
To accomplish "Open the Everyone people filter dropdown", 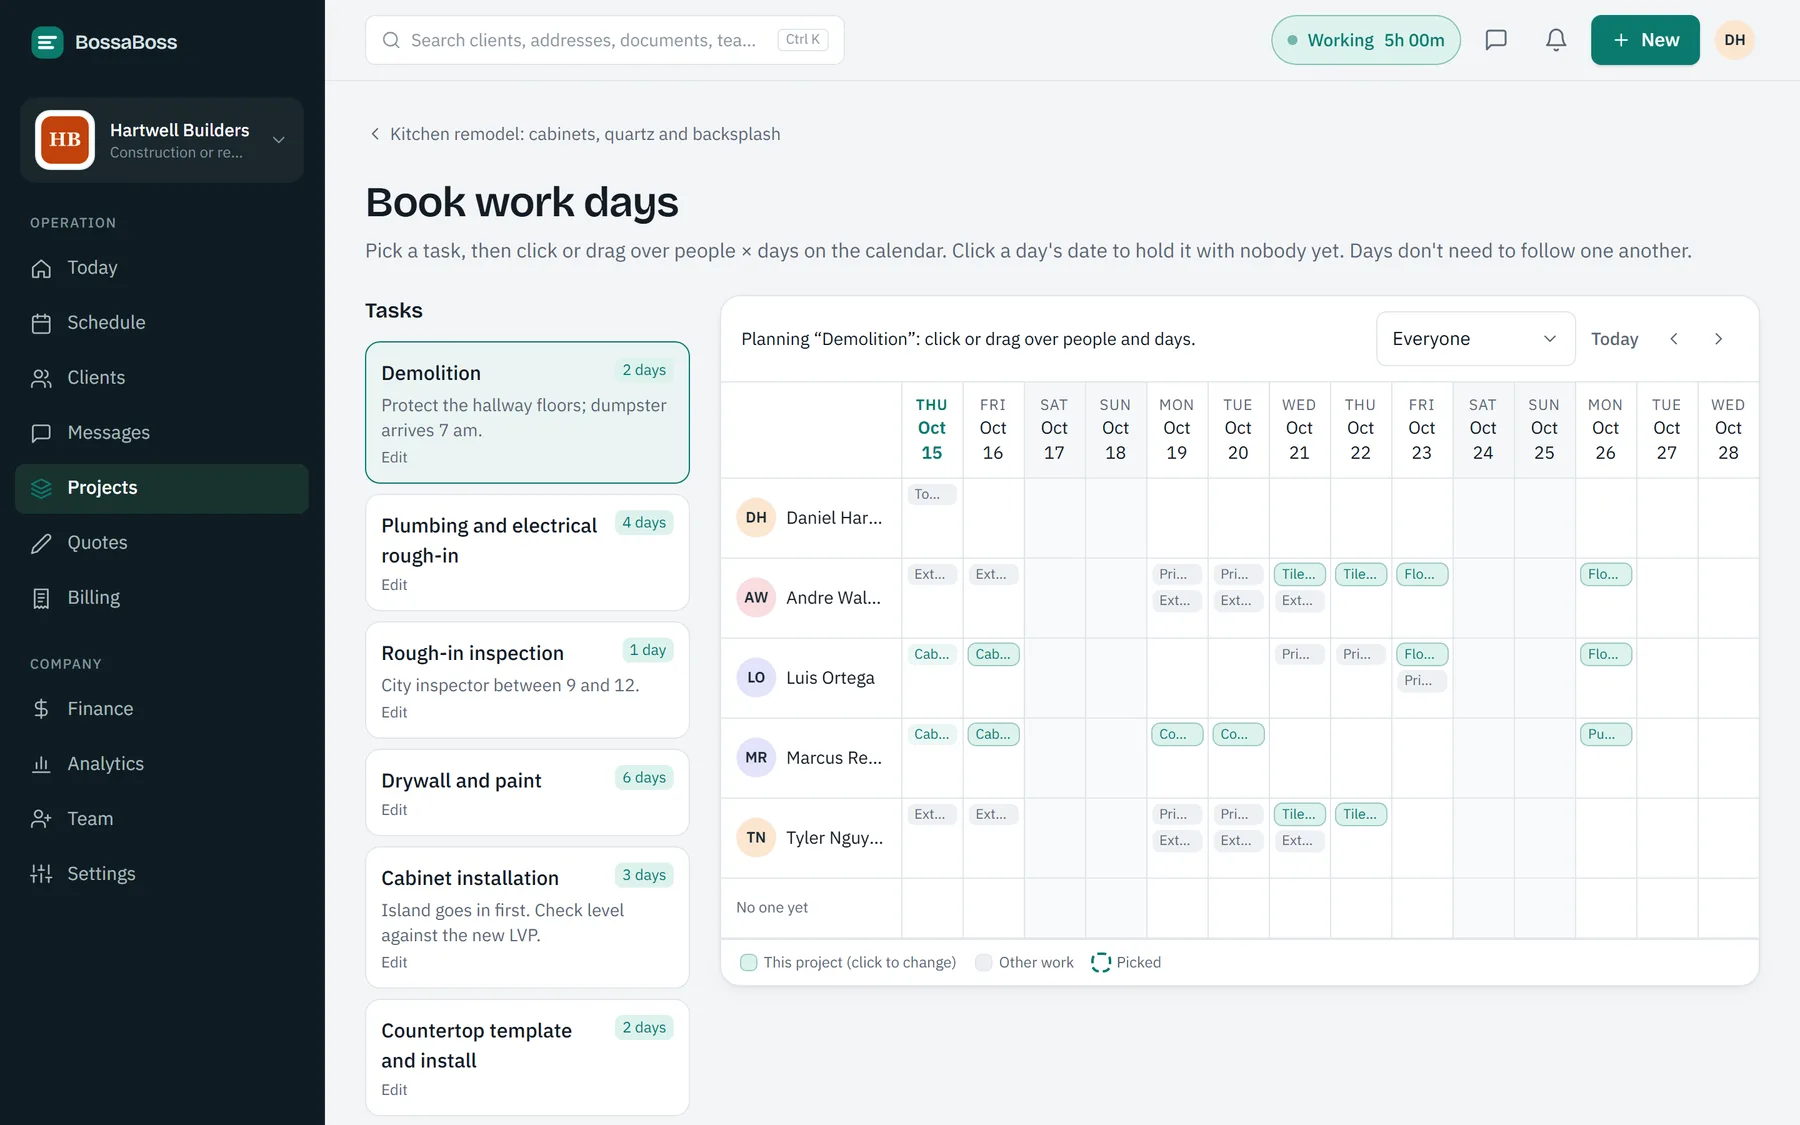I will tap(1475, 339).
